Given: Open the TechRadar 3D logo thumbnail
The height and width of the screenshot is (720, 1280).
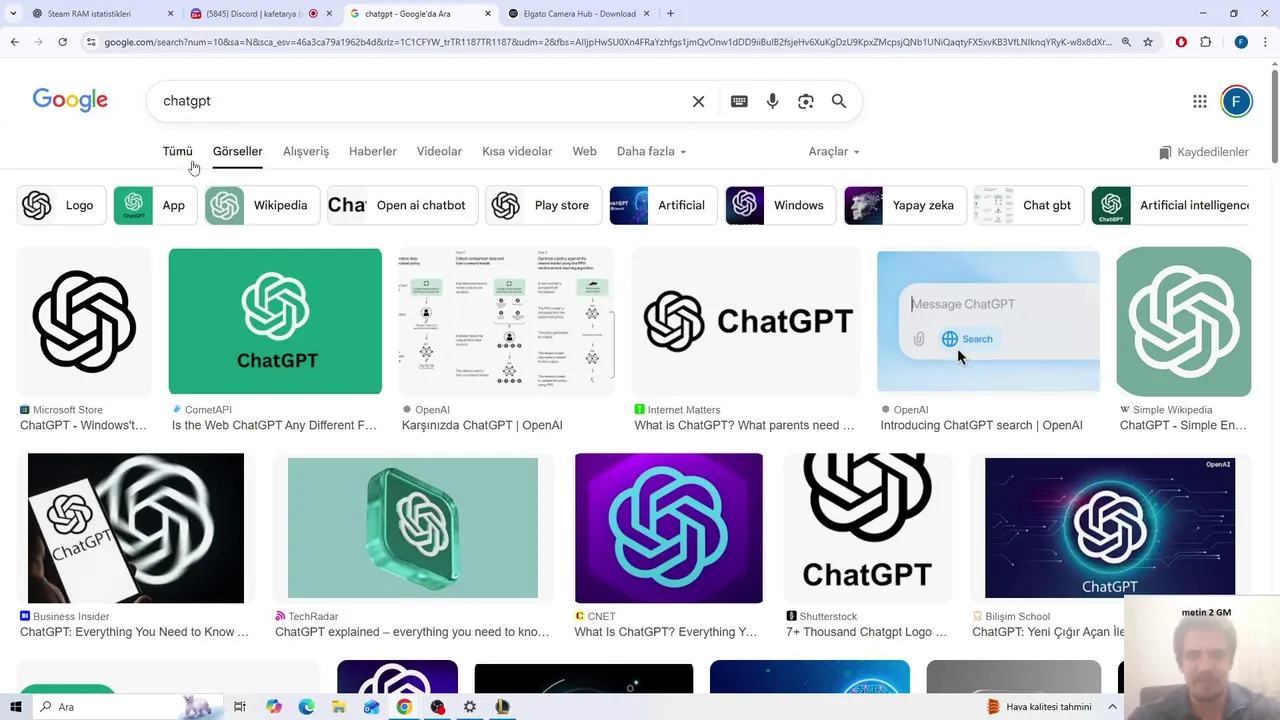Looking at the screenshot, I should click(412, 528).
